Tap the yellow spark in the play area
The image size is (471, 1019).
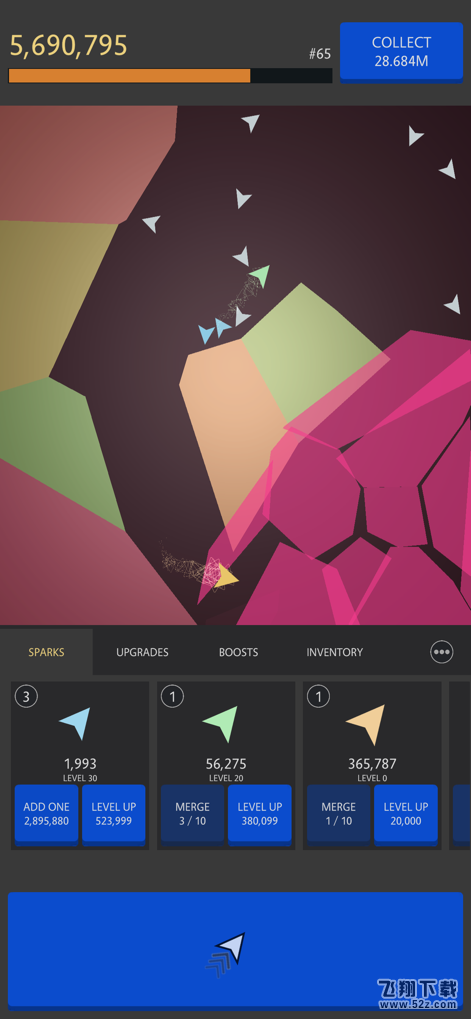pos(226,576)
